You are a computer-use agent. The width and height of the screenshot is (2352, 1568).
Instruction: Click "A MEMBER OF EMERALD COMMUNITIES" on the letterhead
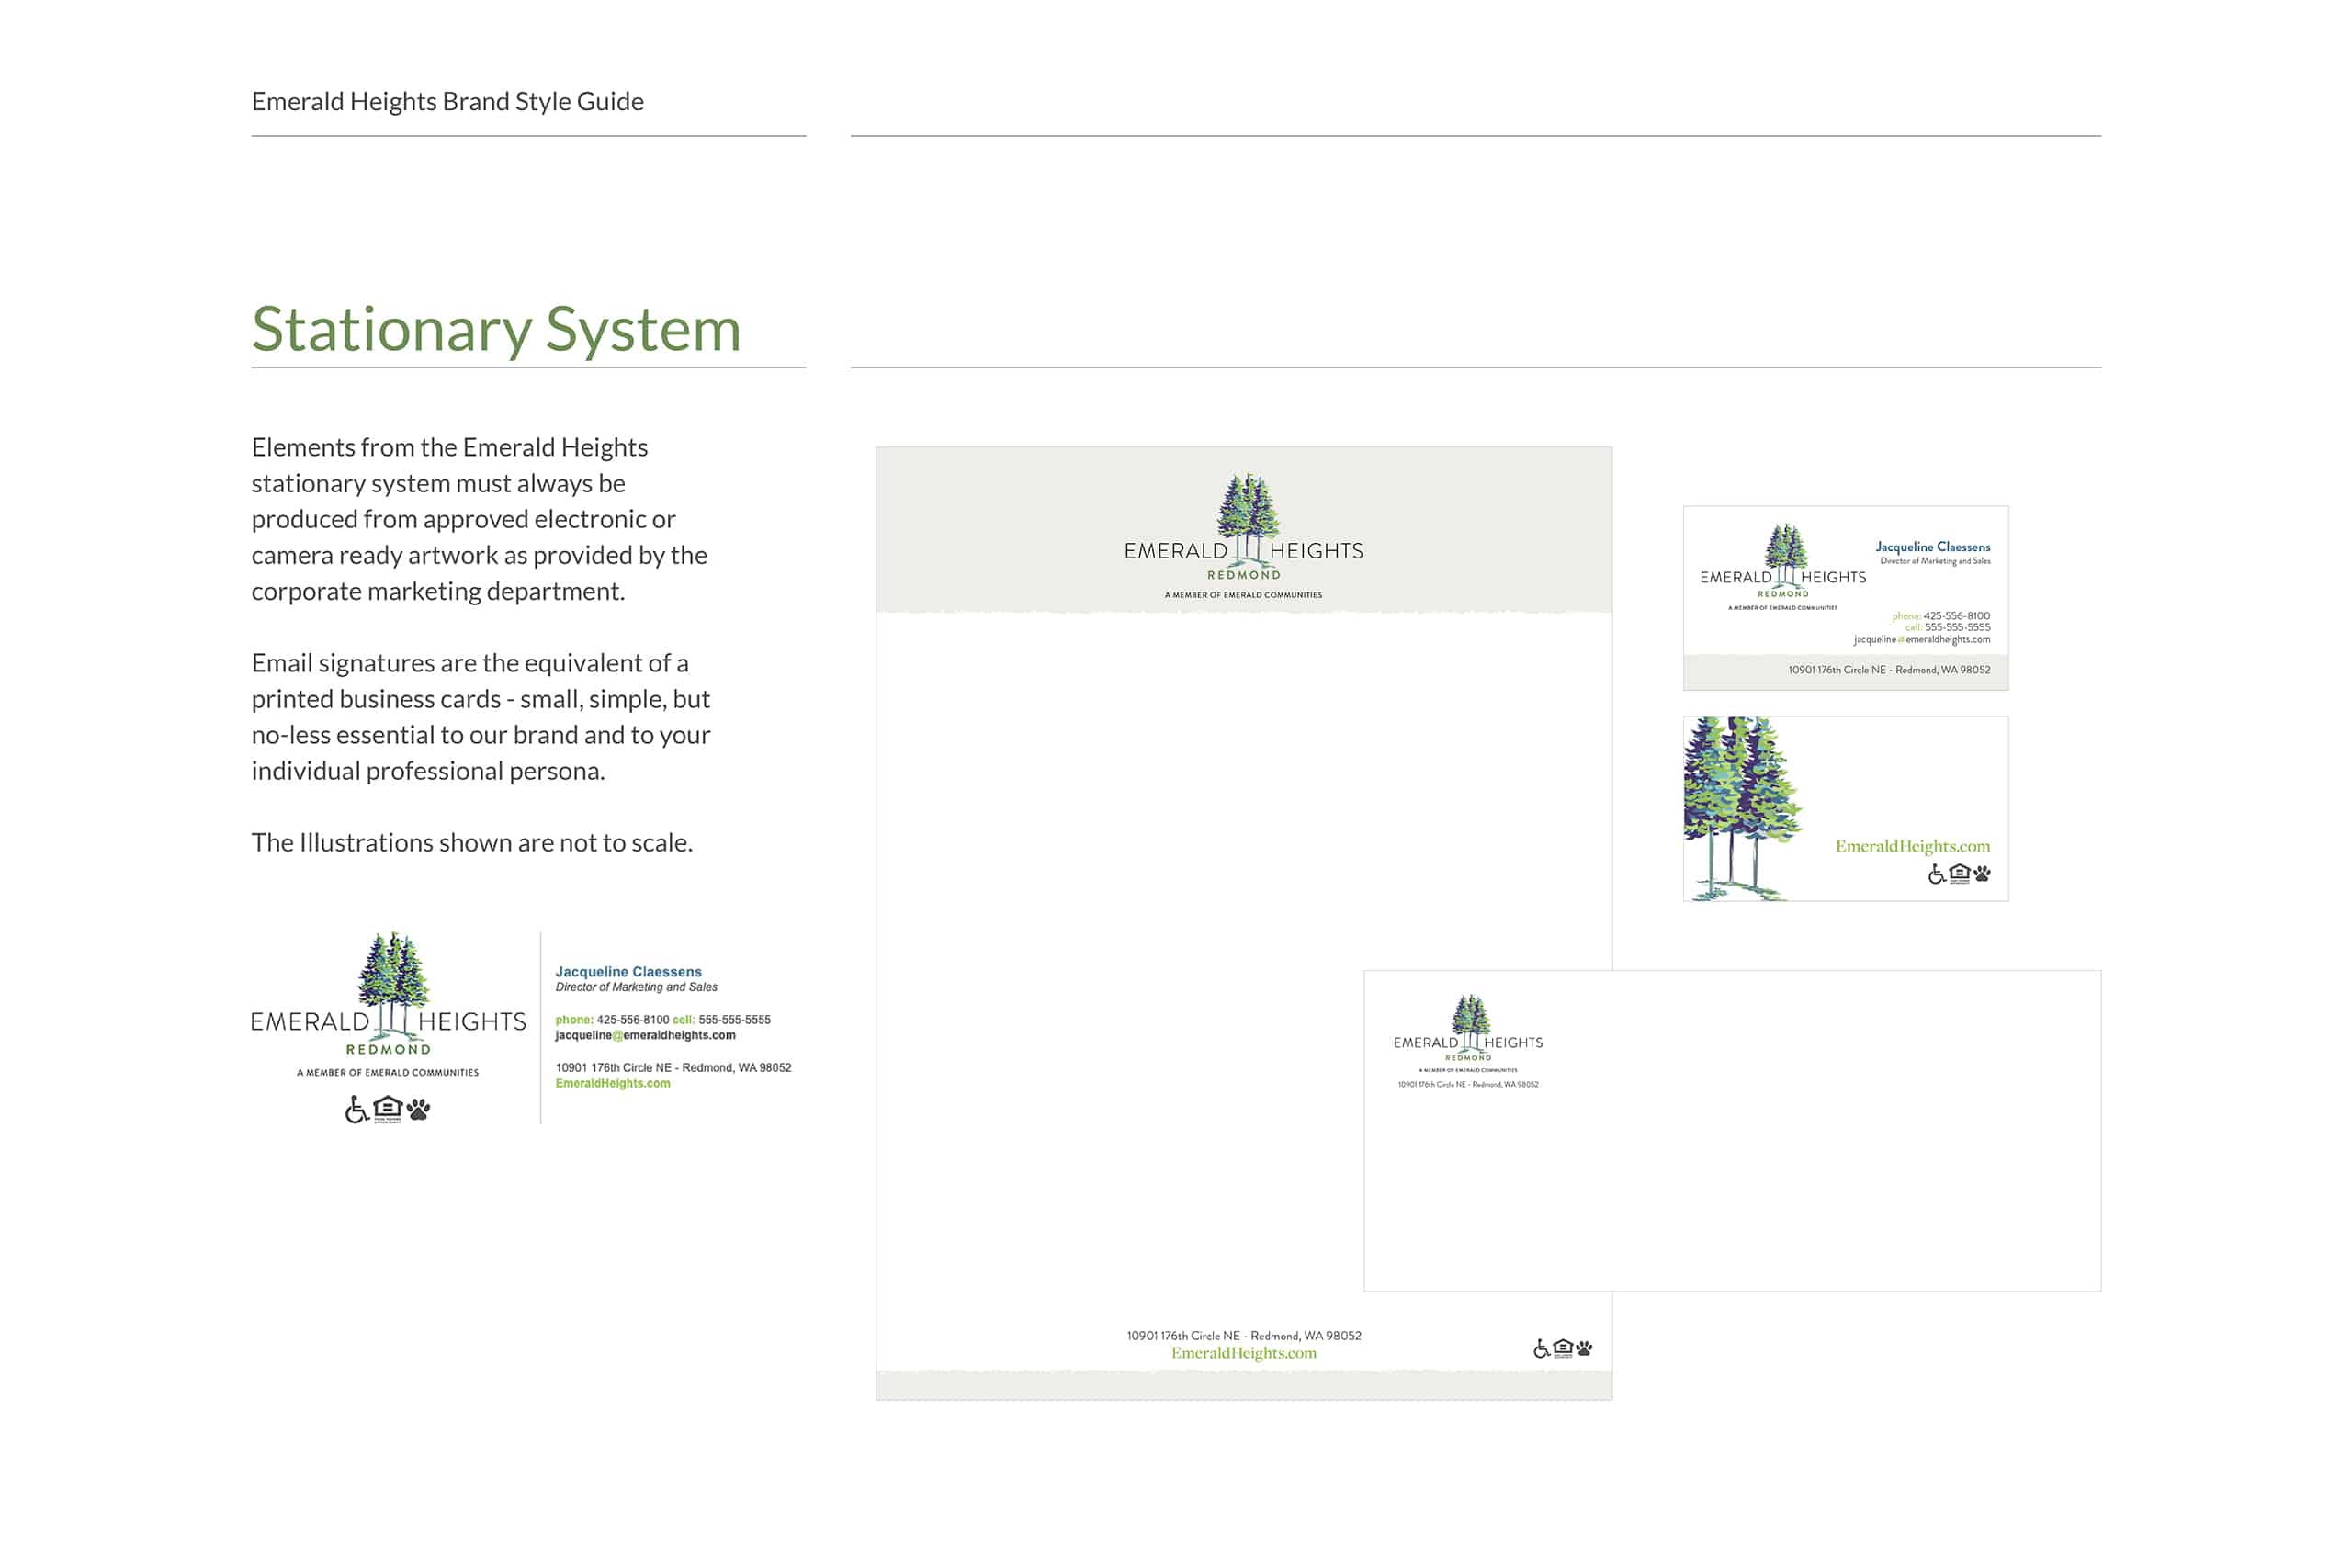click(1243, 595)
